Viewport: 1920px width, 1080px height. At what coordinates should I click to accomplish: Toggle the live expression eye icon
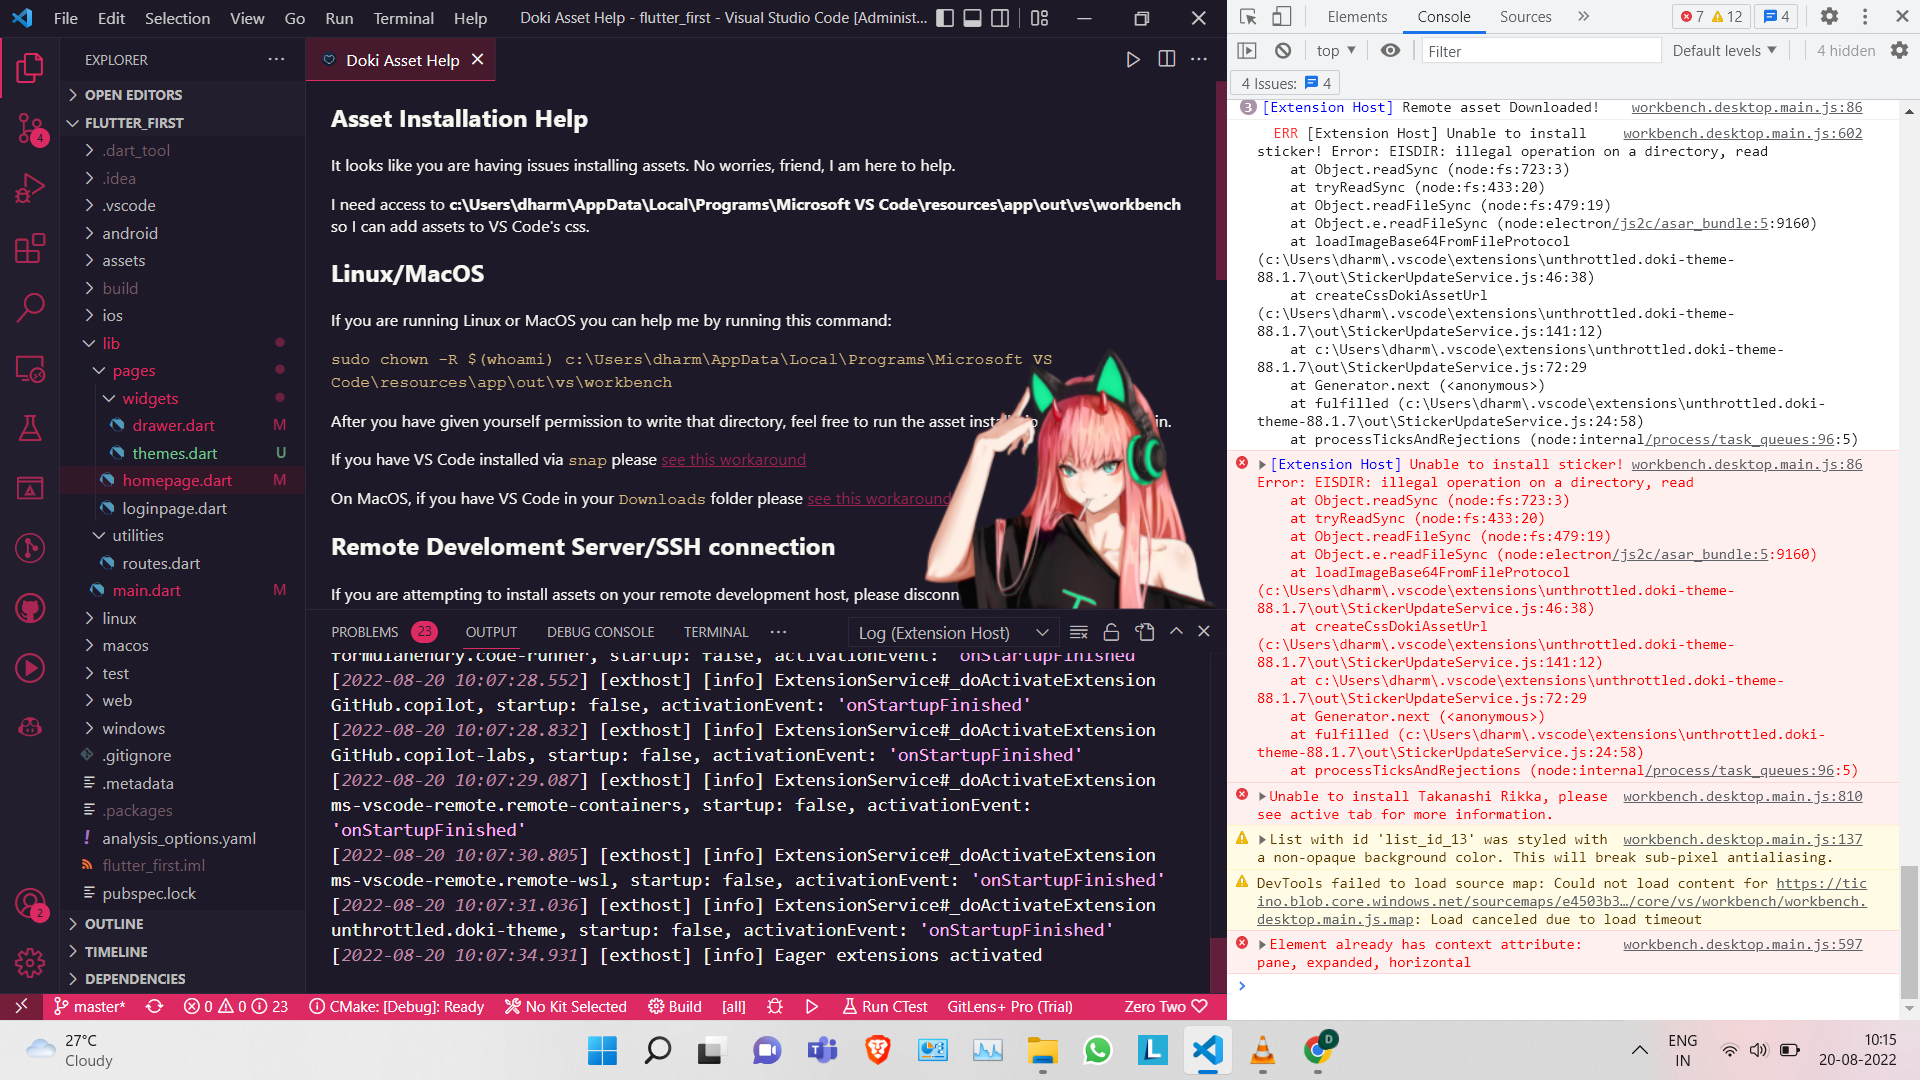1390,50
